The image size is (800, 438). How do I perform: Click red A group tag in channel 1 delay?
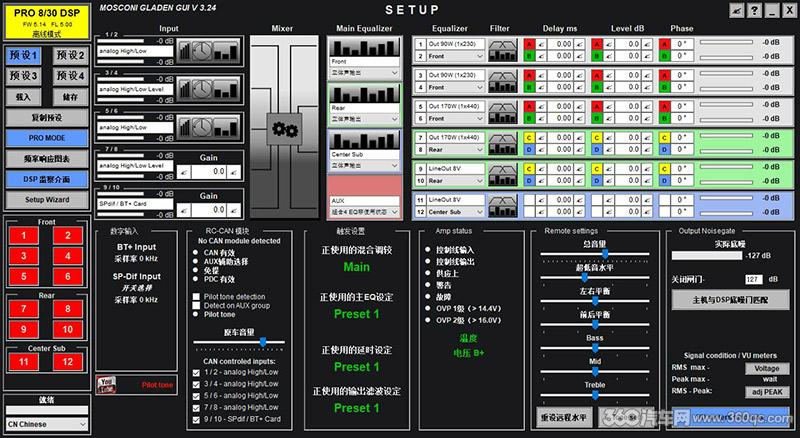pos(529,44)
